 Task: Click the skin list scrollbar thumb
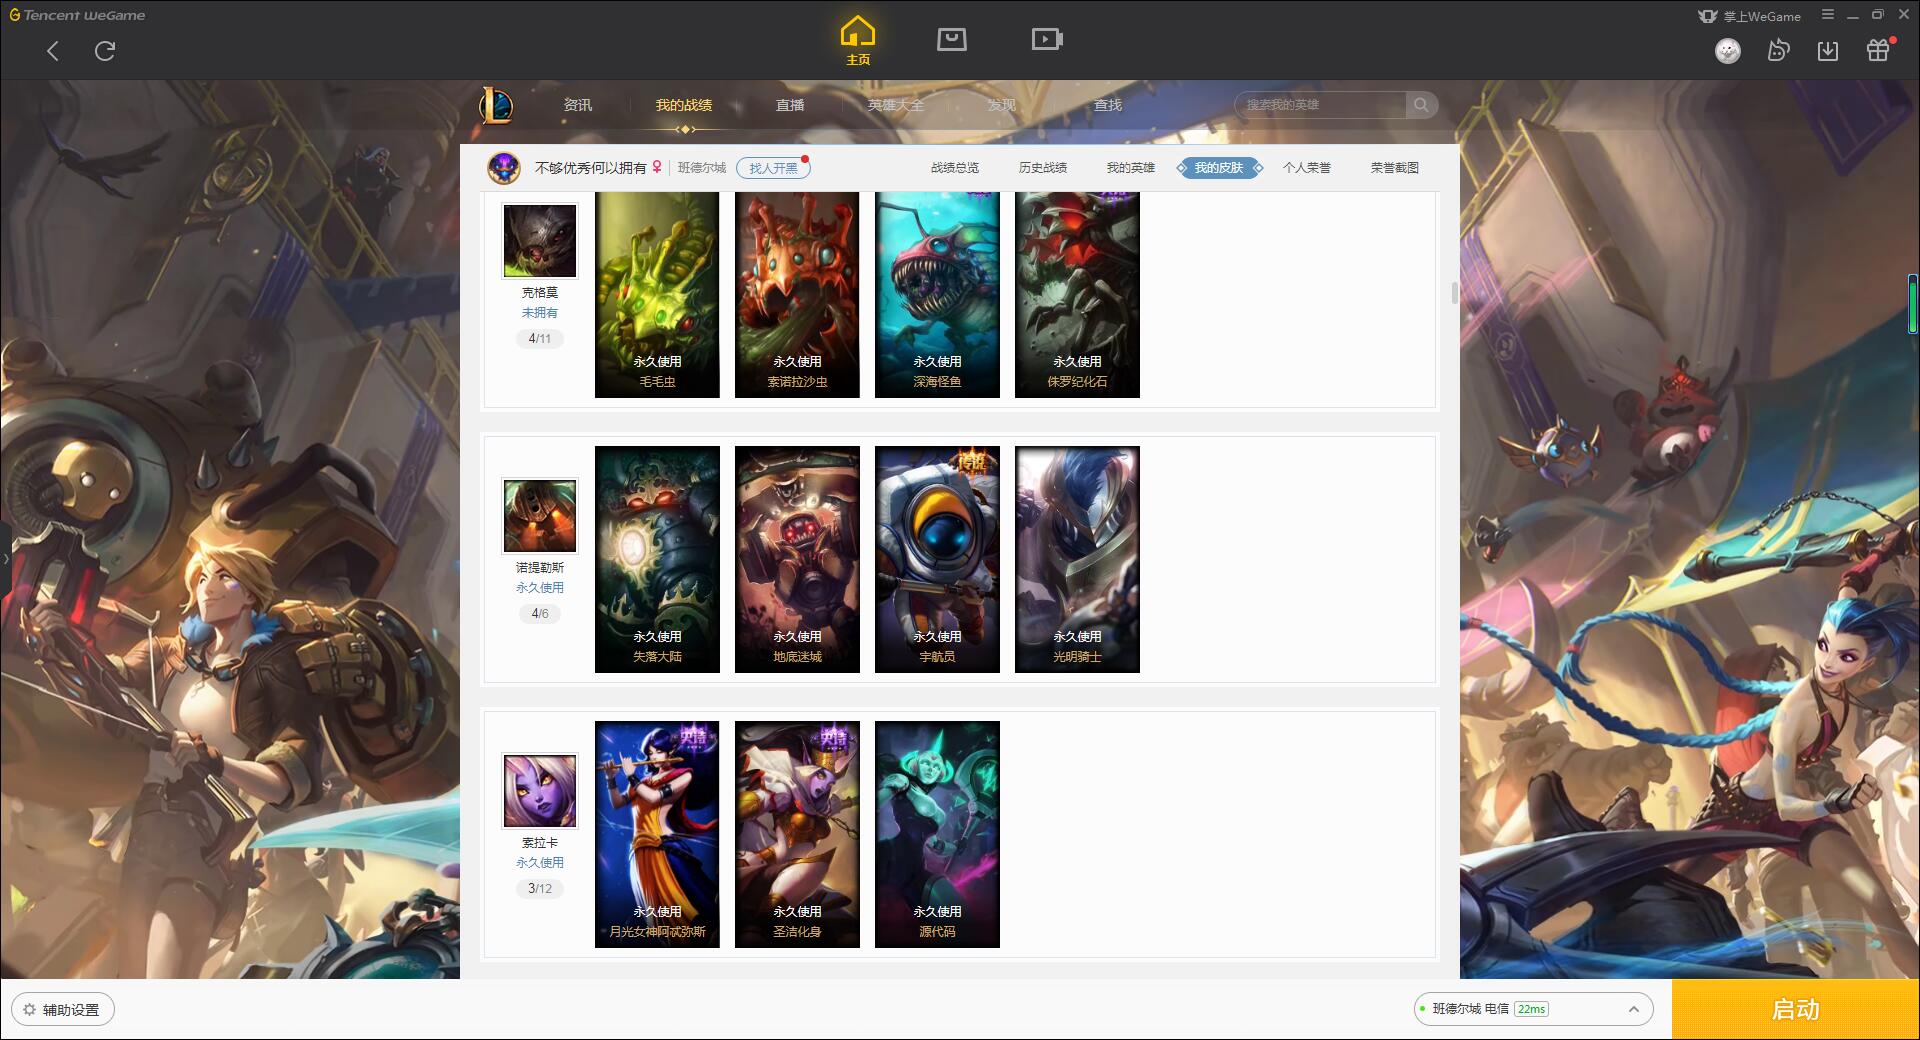[1454, 293]
